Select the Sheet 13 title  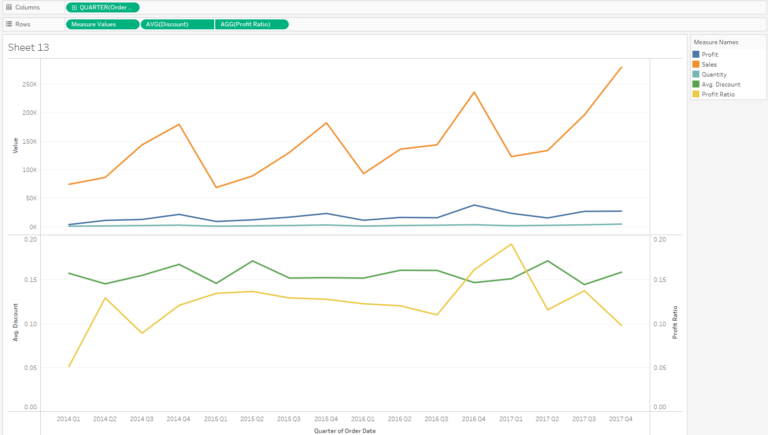tap(28, 48)
